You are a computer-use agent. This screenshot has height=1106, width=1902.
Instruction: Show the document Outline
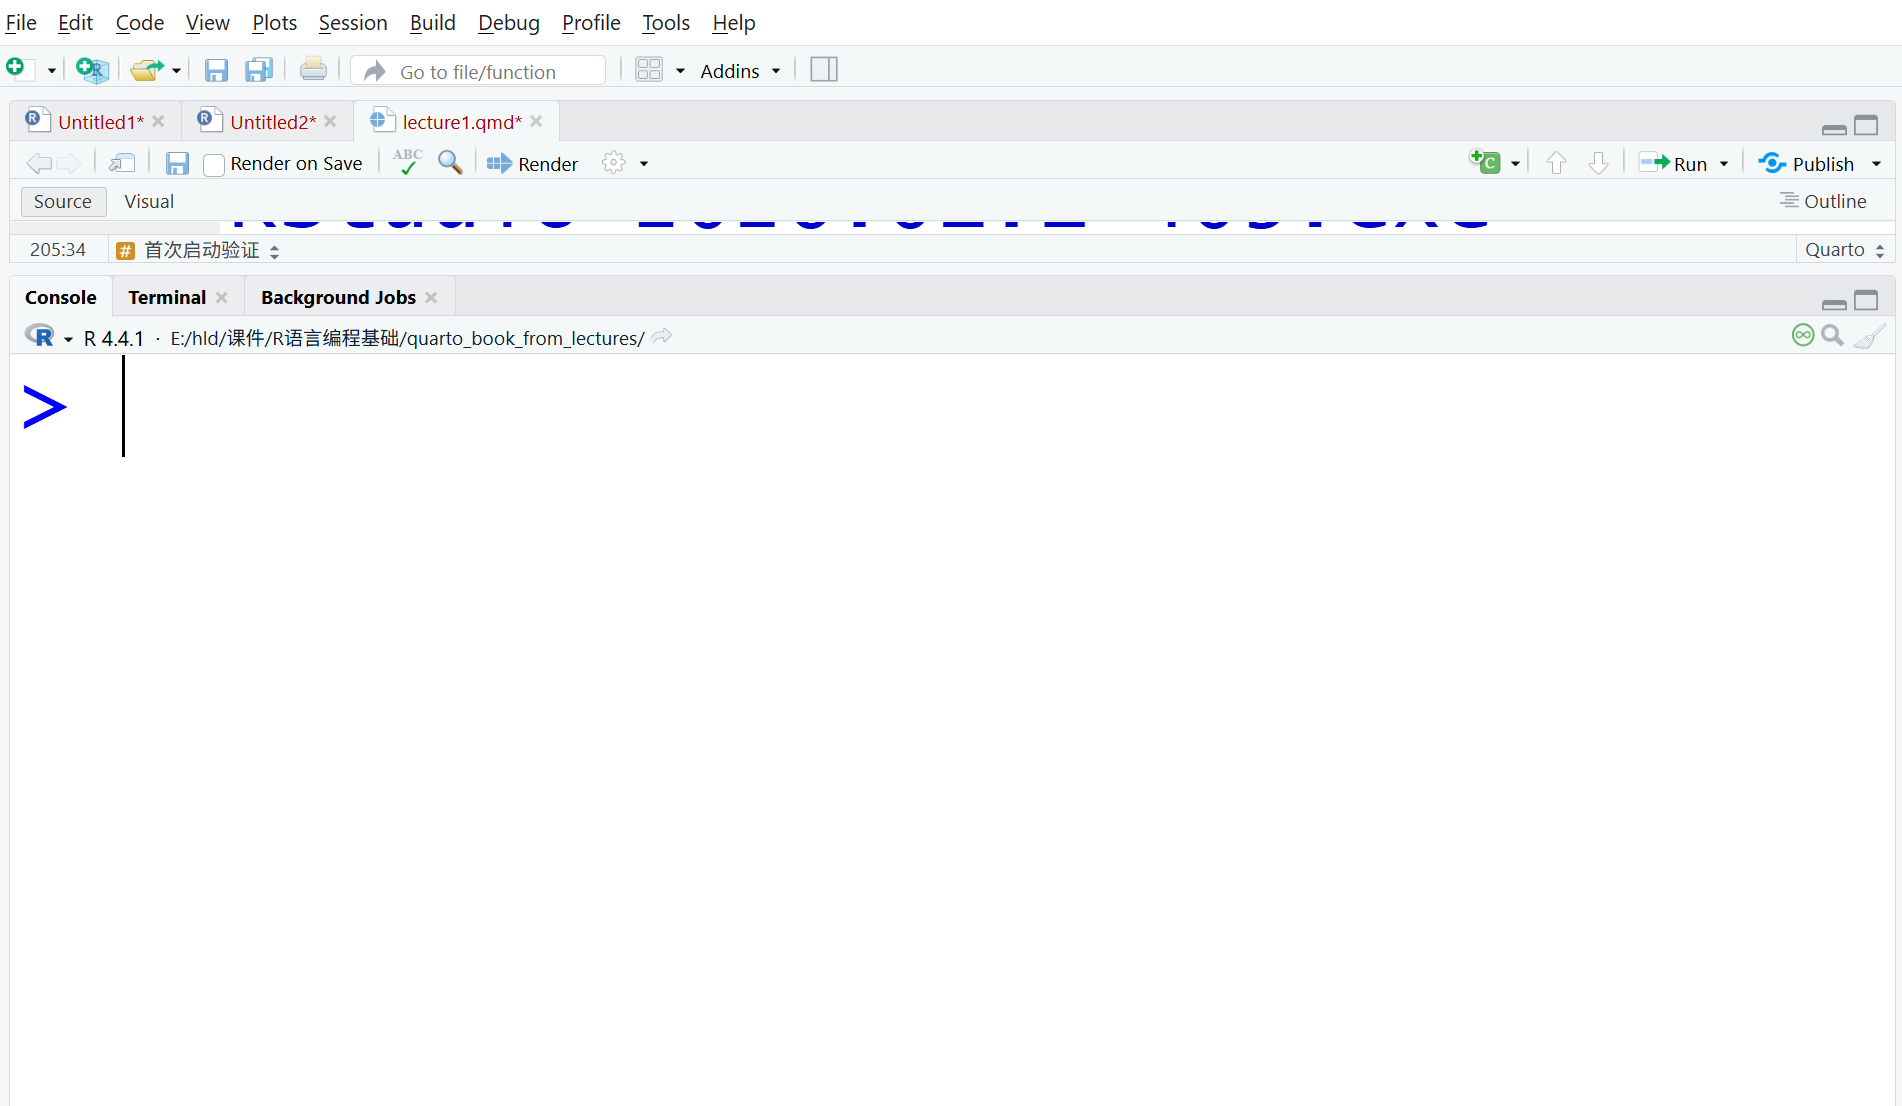click(x=1823, y=201)
